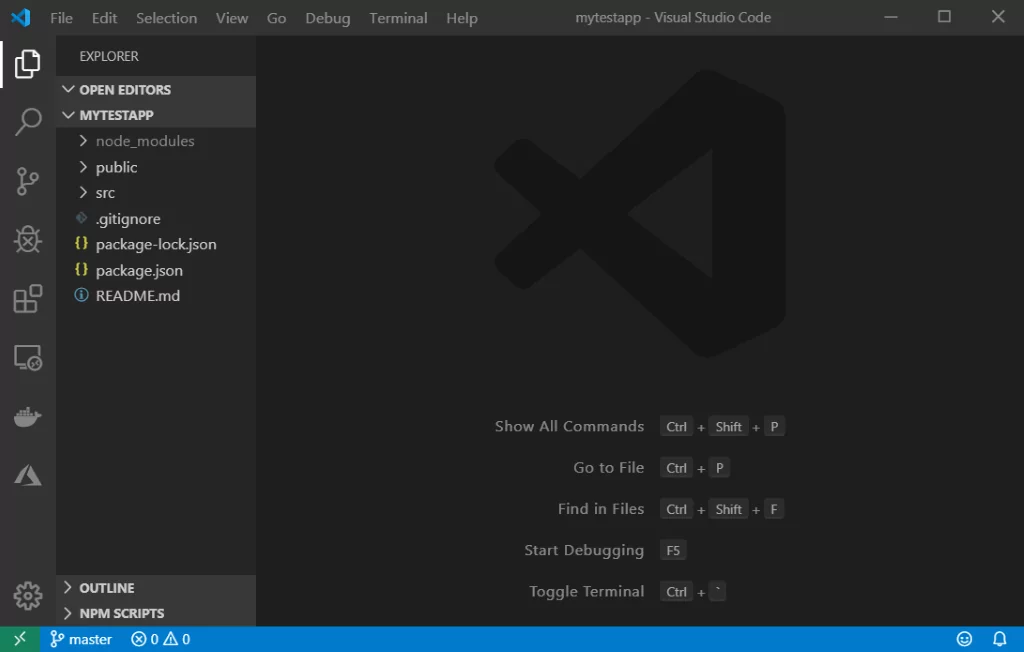Minimize the VS Code window
Screen dimensions: 1024x652
point(891,18)
